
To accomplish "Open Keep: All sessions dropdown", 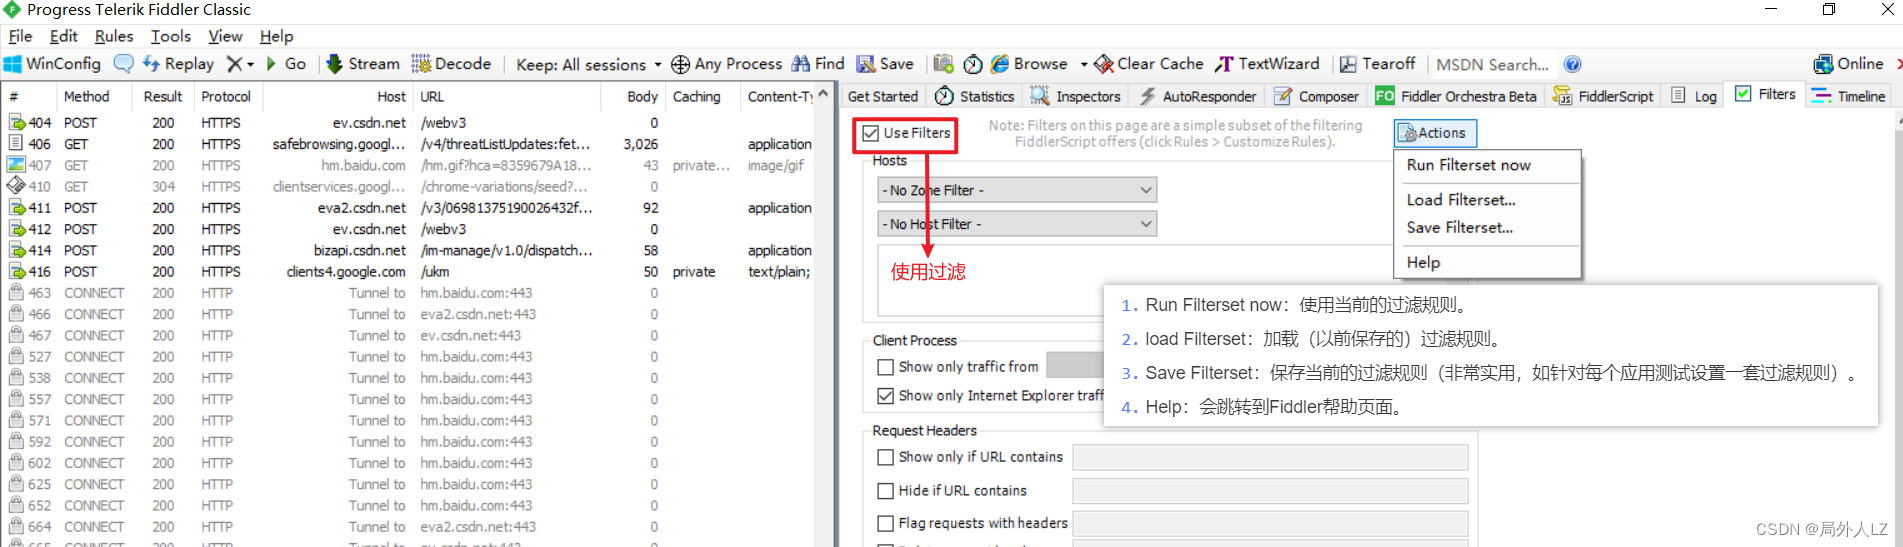I will (x=588, y=64).
